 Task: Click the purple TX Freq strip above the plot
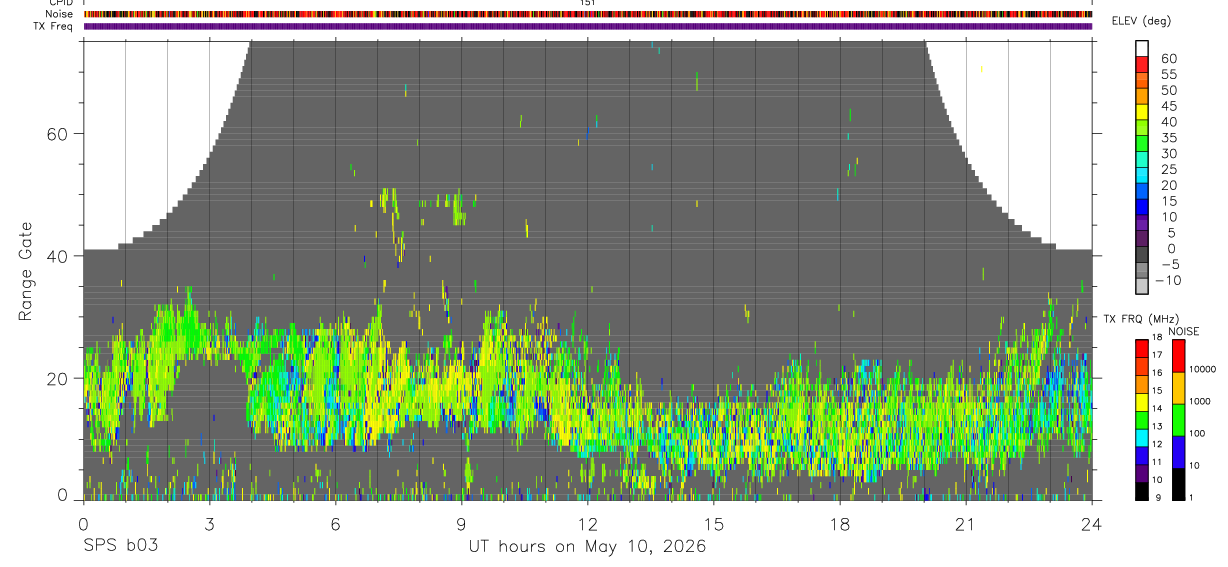[588, 26]
